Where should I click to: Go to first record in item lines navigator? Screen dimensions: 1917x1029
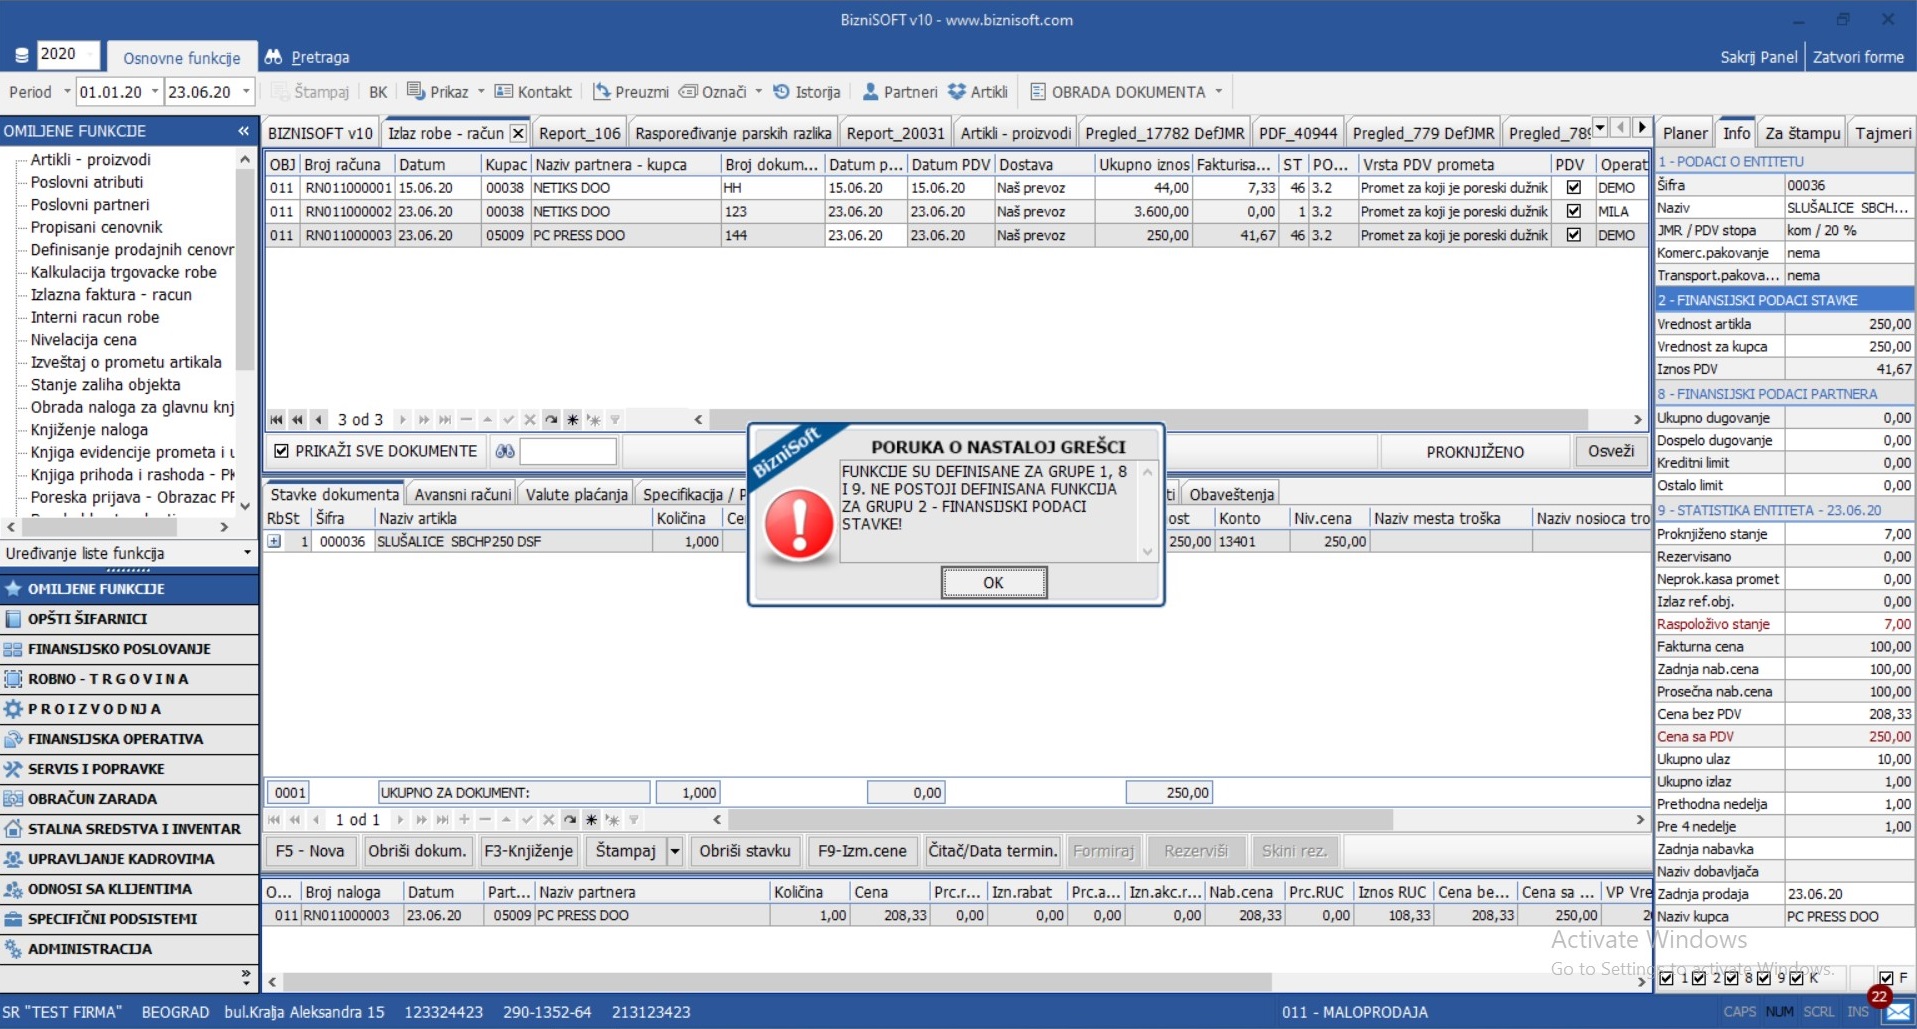tap(275, 820)
